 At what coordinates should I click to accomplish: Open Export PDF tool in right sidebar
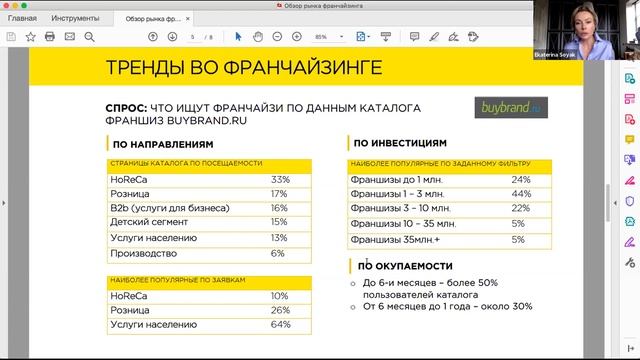[630, 78]
